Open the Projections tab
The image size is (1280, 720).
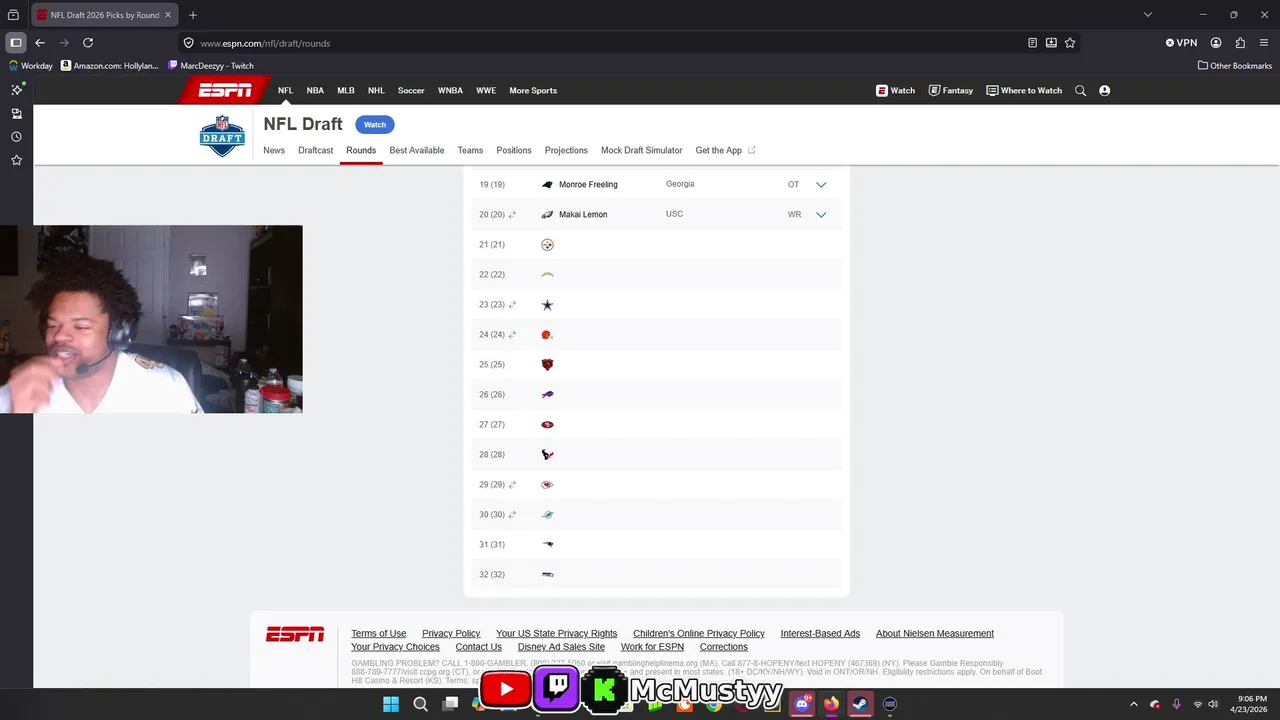pos(566,150)
